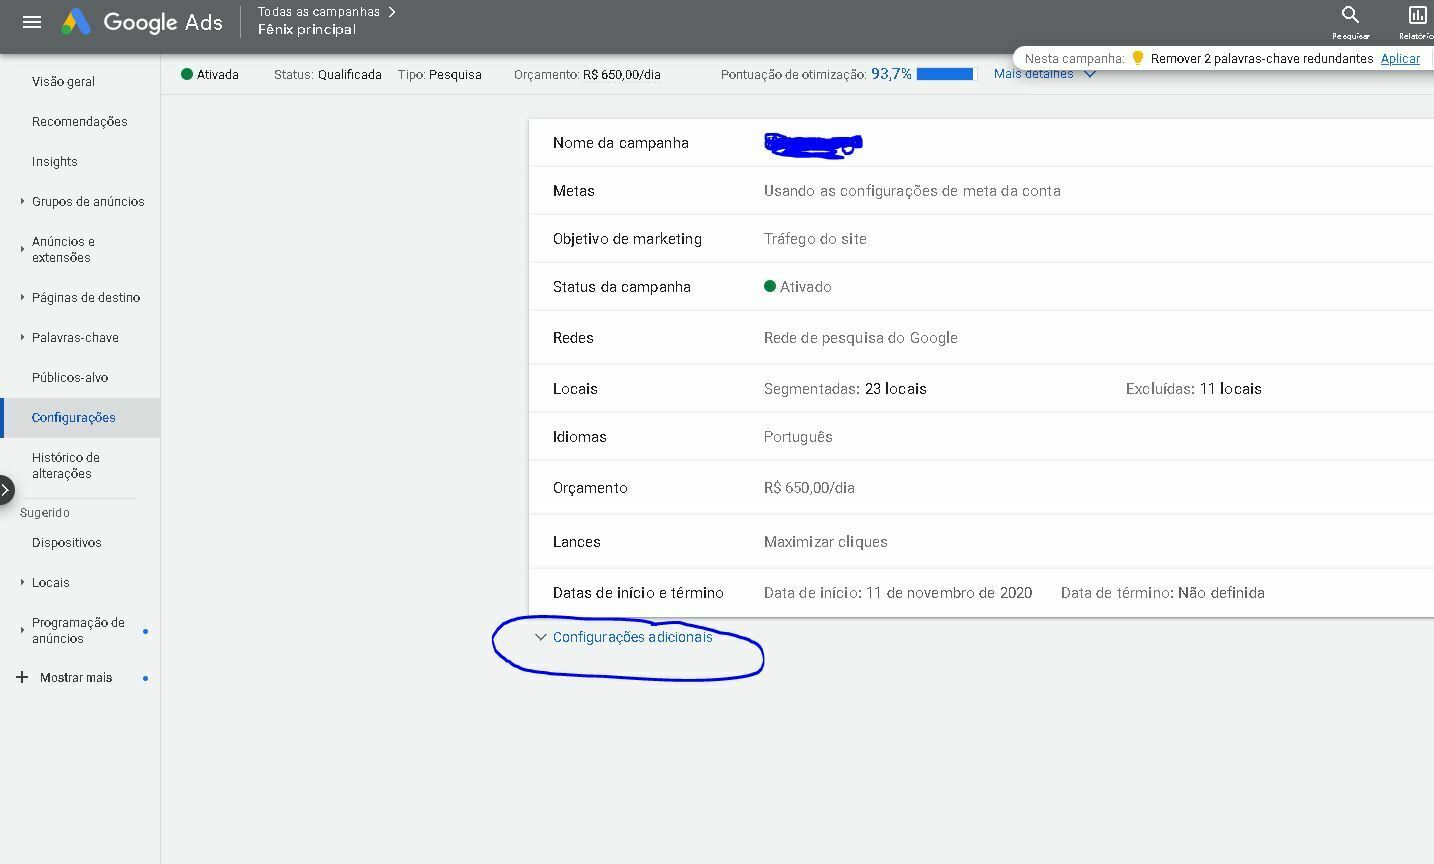Click Fênix principal campaign name in header
Viewport: 1434px width, 864px height.
point(307,30)
